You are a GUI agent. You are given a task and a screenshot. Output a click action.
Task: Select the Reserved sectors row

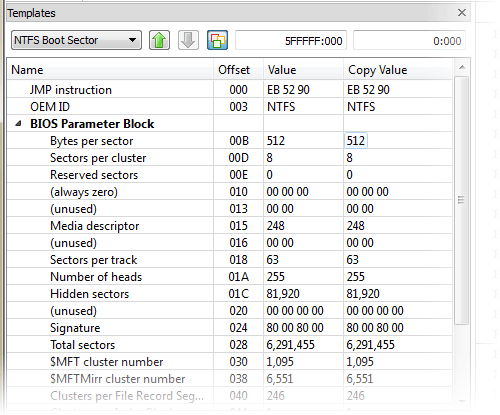pyautogui.click(x=230, y=175)
